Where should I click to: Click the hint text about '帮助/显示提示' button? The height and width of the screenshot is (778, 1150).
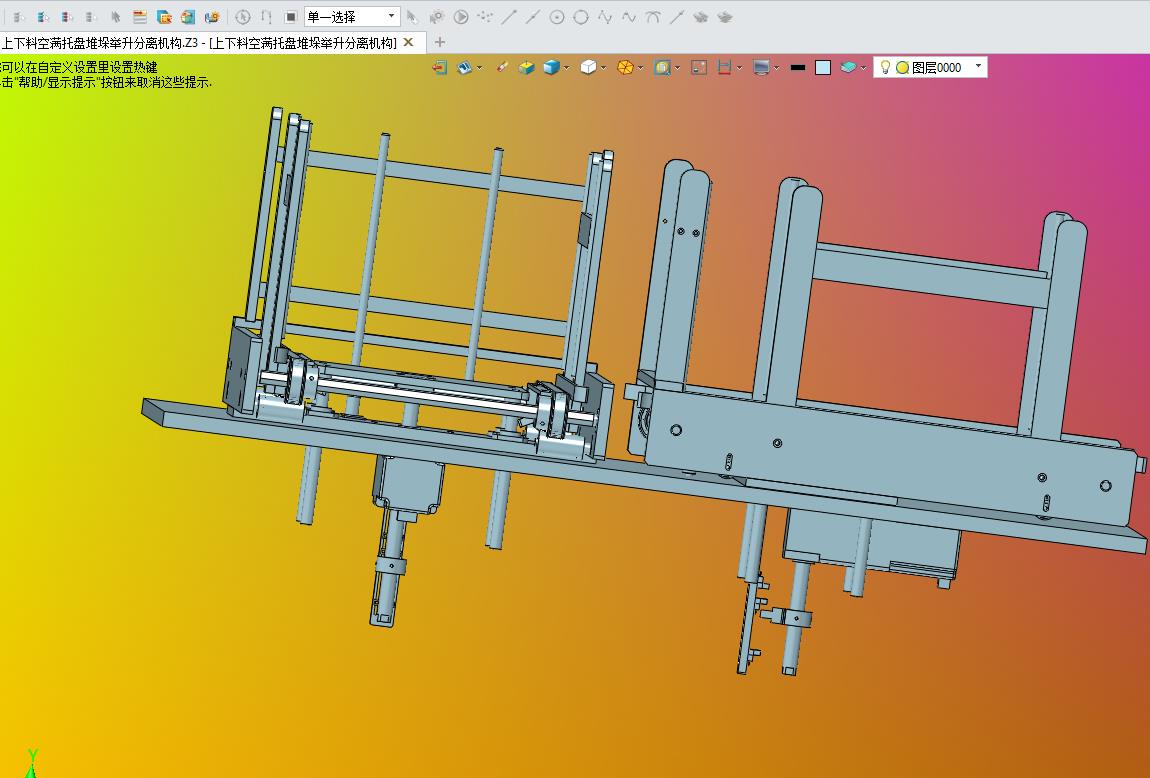click(106, 82)
